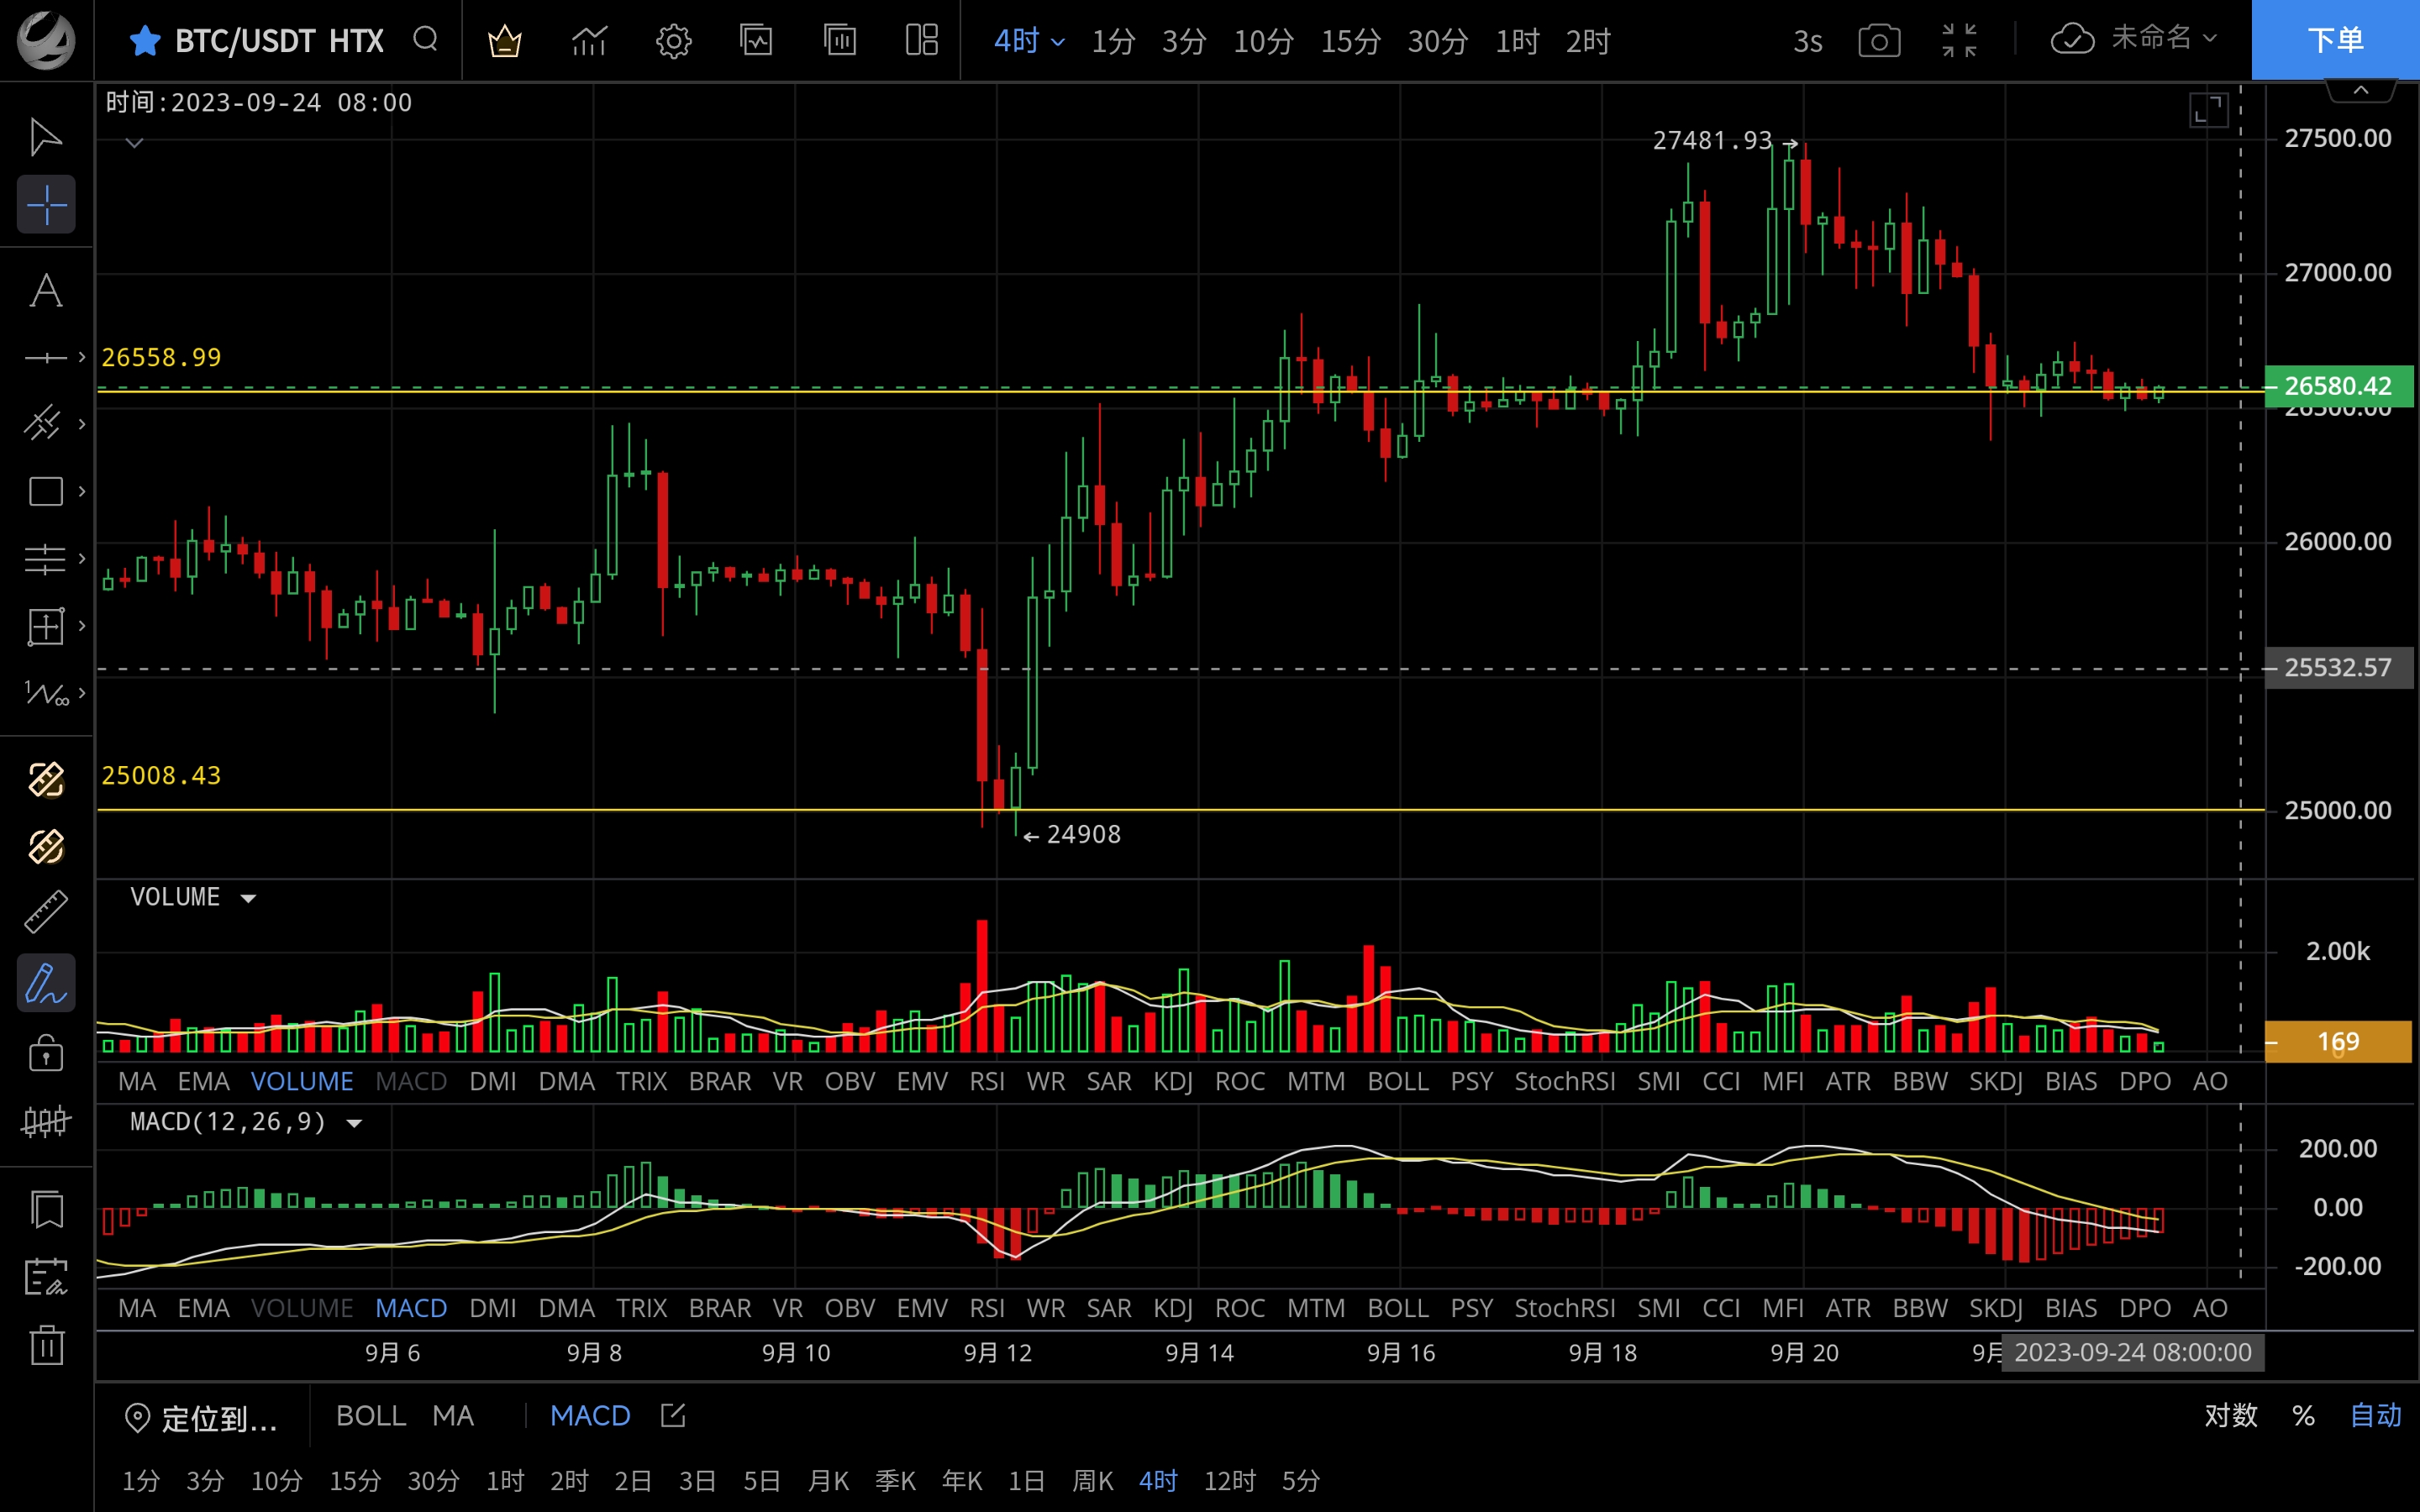The height and width of the screenshot is (1512, 2420).
Task: Toggle the lock drawings icon
Action: pos(46,1053)
